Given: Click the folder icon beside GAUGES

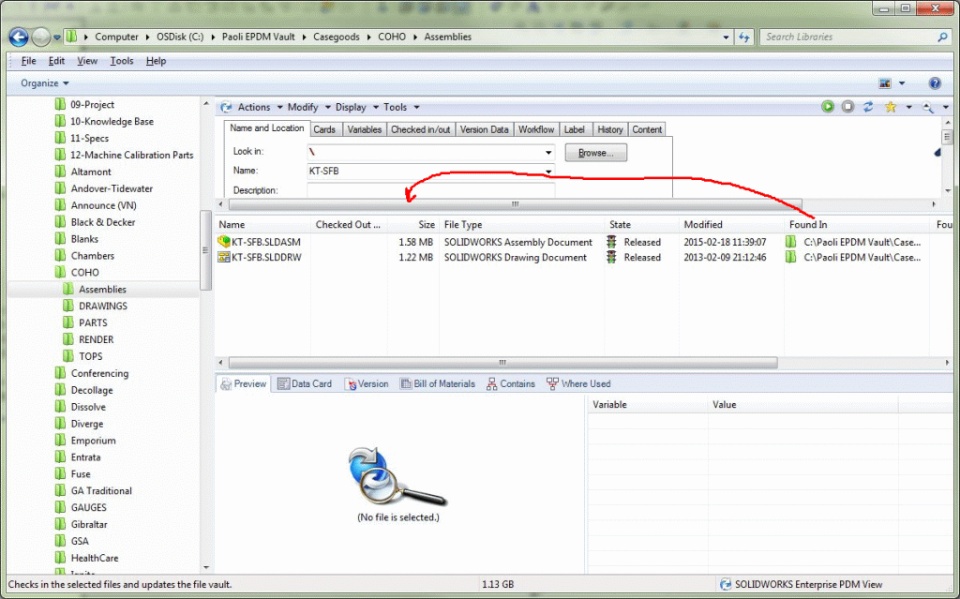Looking at the screenshot, I should point(60,507).
